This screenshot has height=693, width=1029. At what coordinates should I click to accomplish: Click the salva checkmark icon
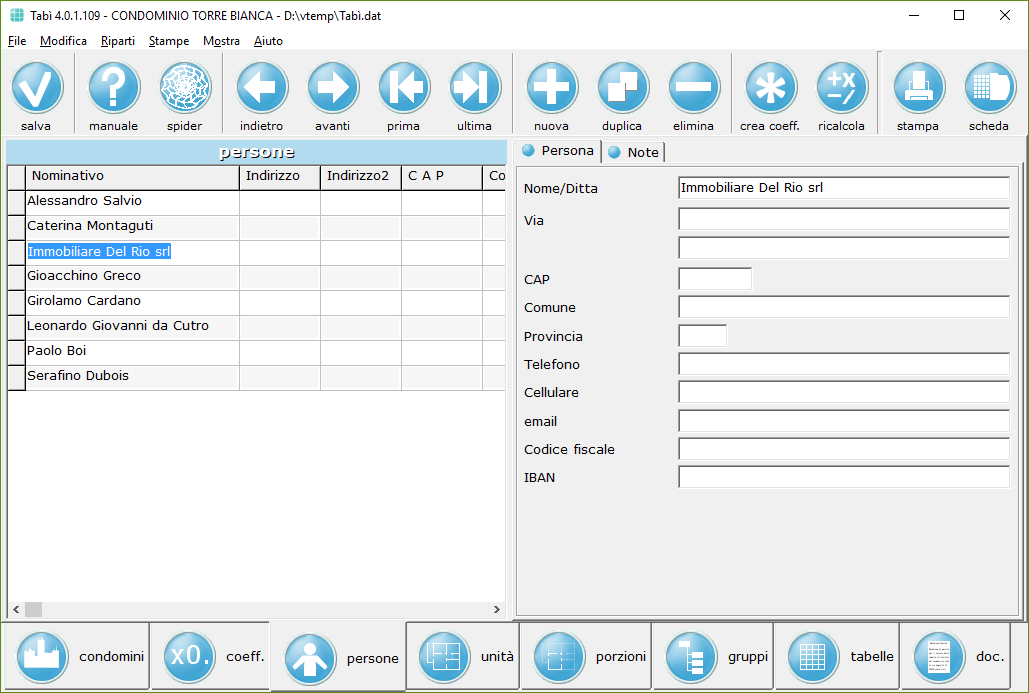click(x=37, y=88)
